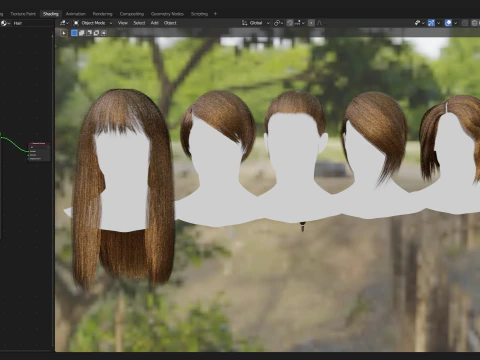
Task: Open proportional editing falloff curve icon
Action: pyautogui.click(x=319, y=23)
